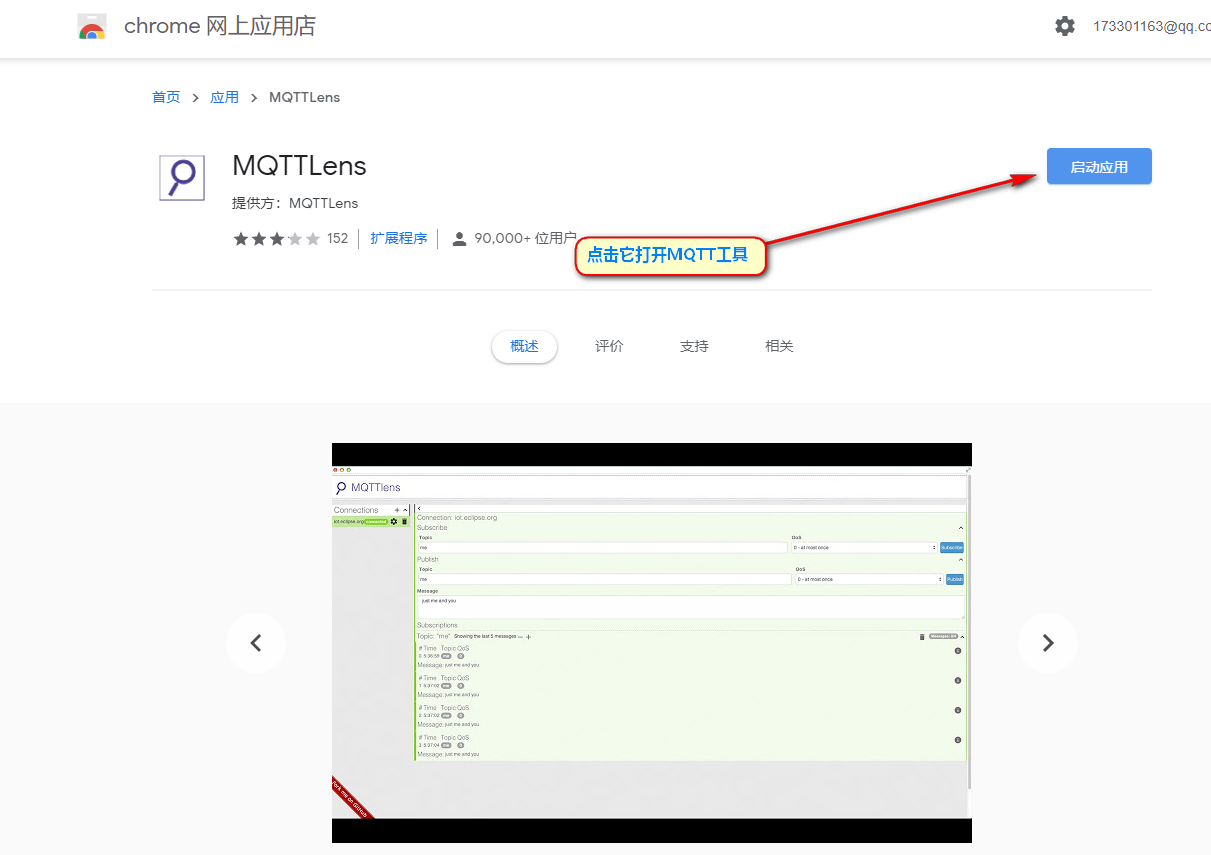Click the star rating icons
Image resolution: width=1211 pixels, height=855 pixels.
277,239
